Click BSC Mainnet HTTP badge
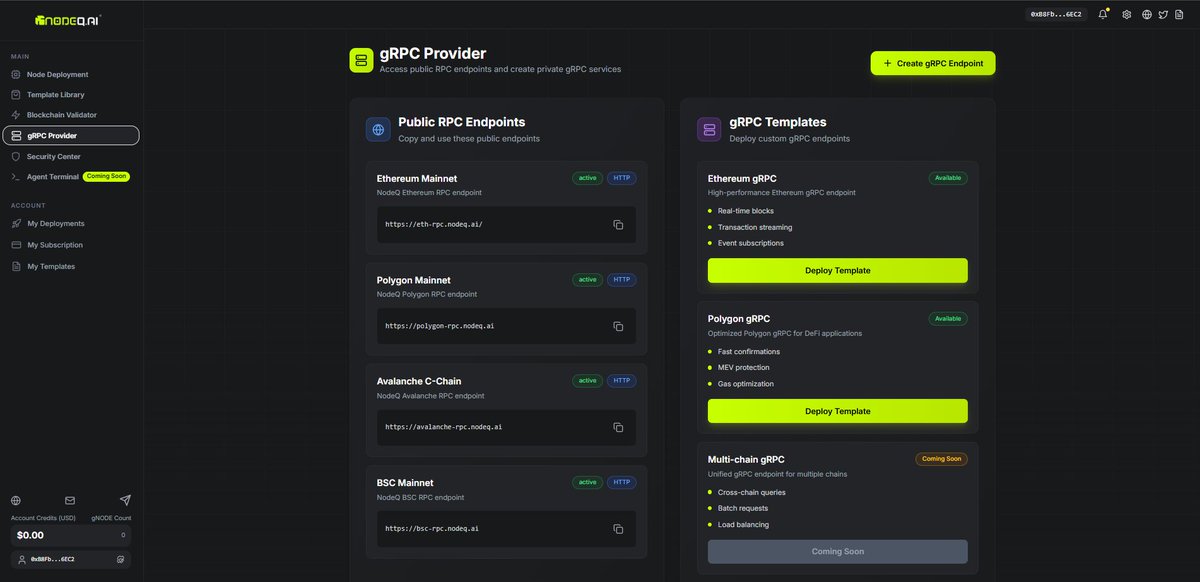Image resolution: width=1200 pixels, height=582 pixels. 621,482
